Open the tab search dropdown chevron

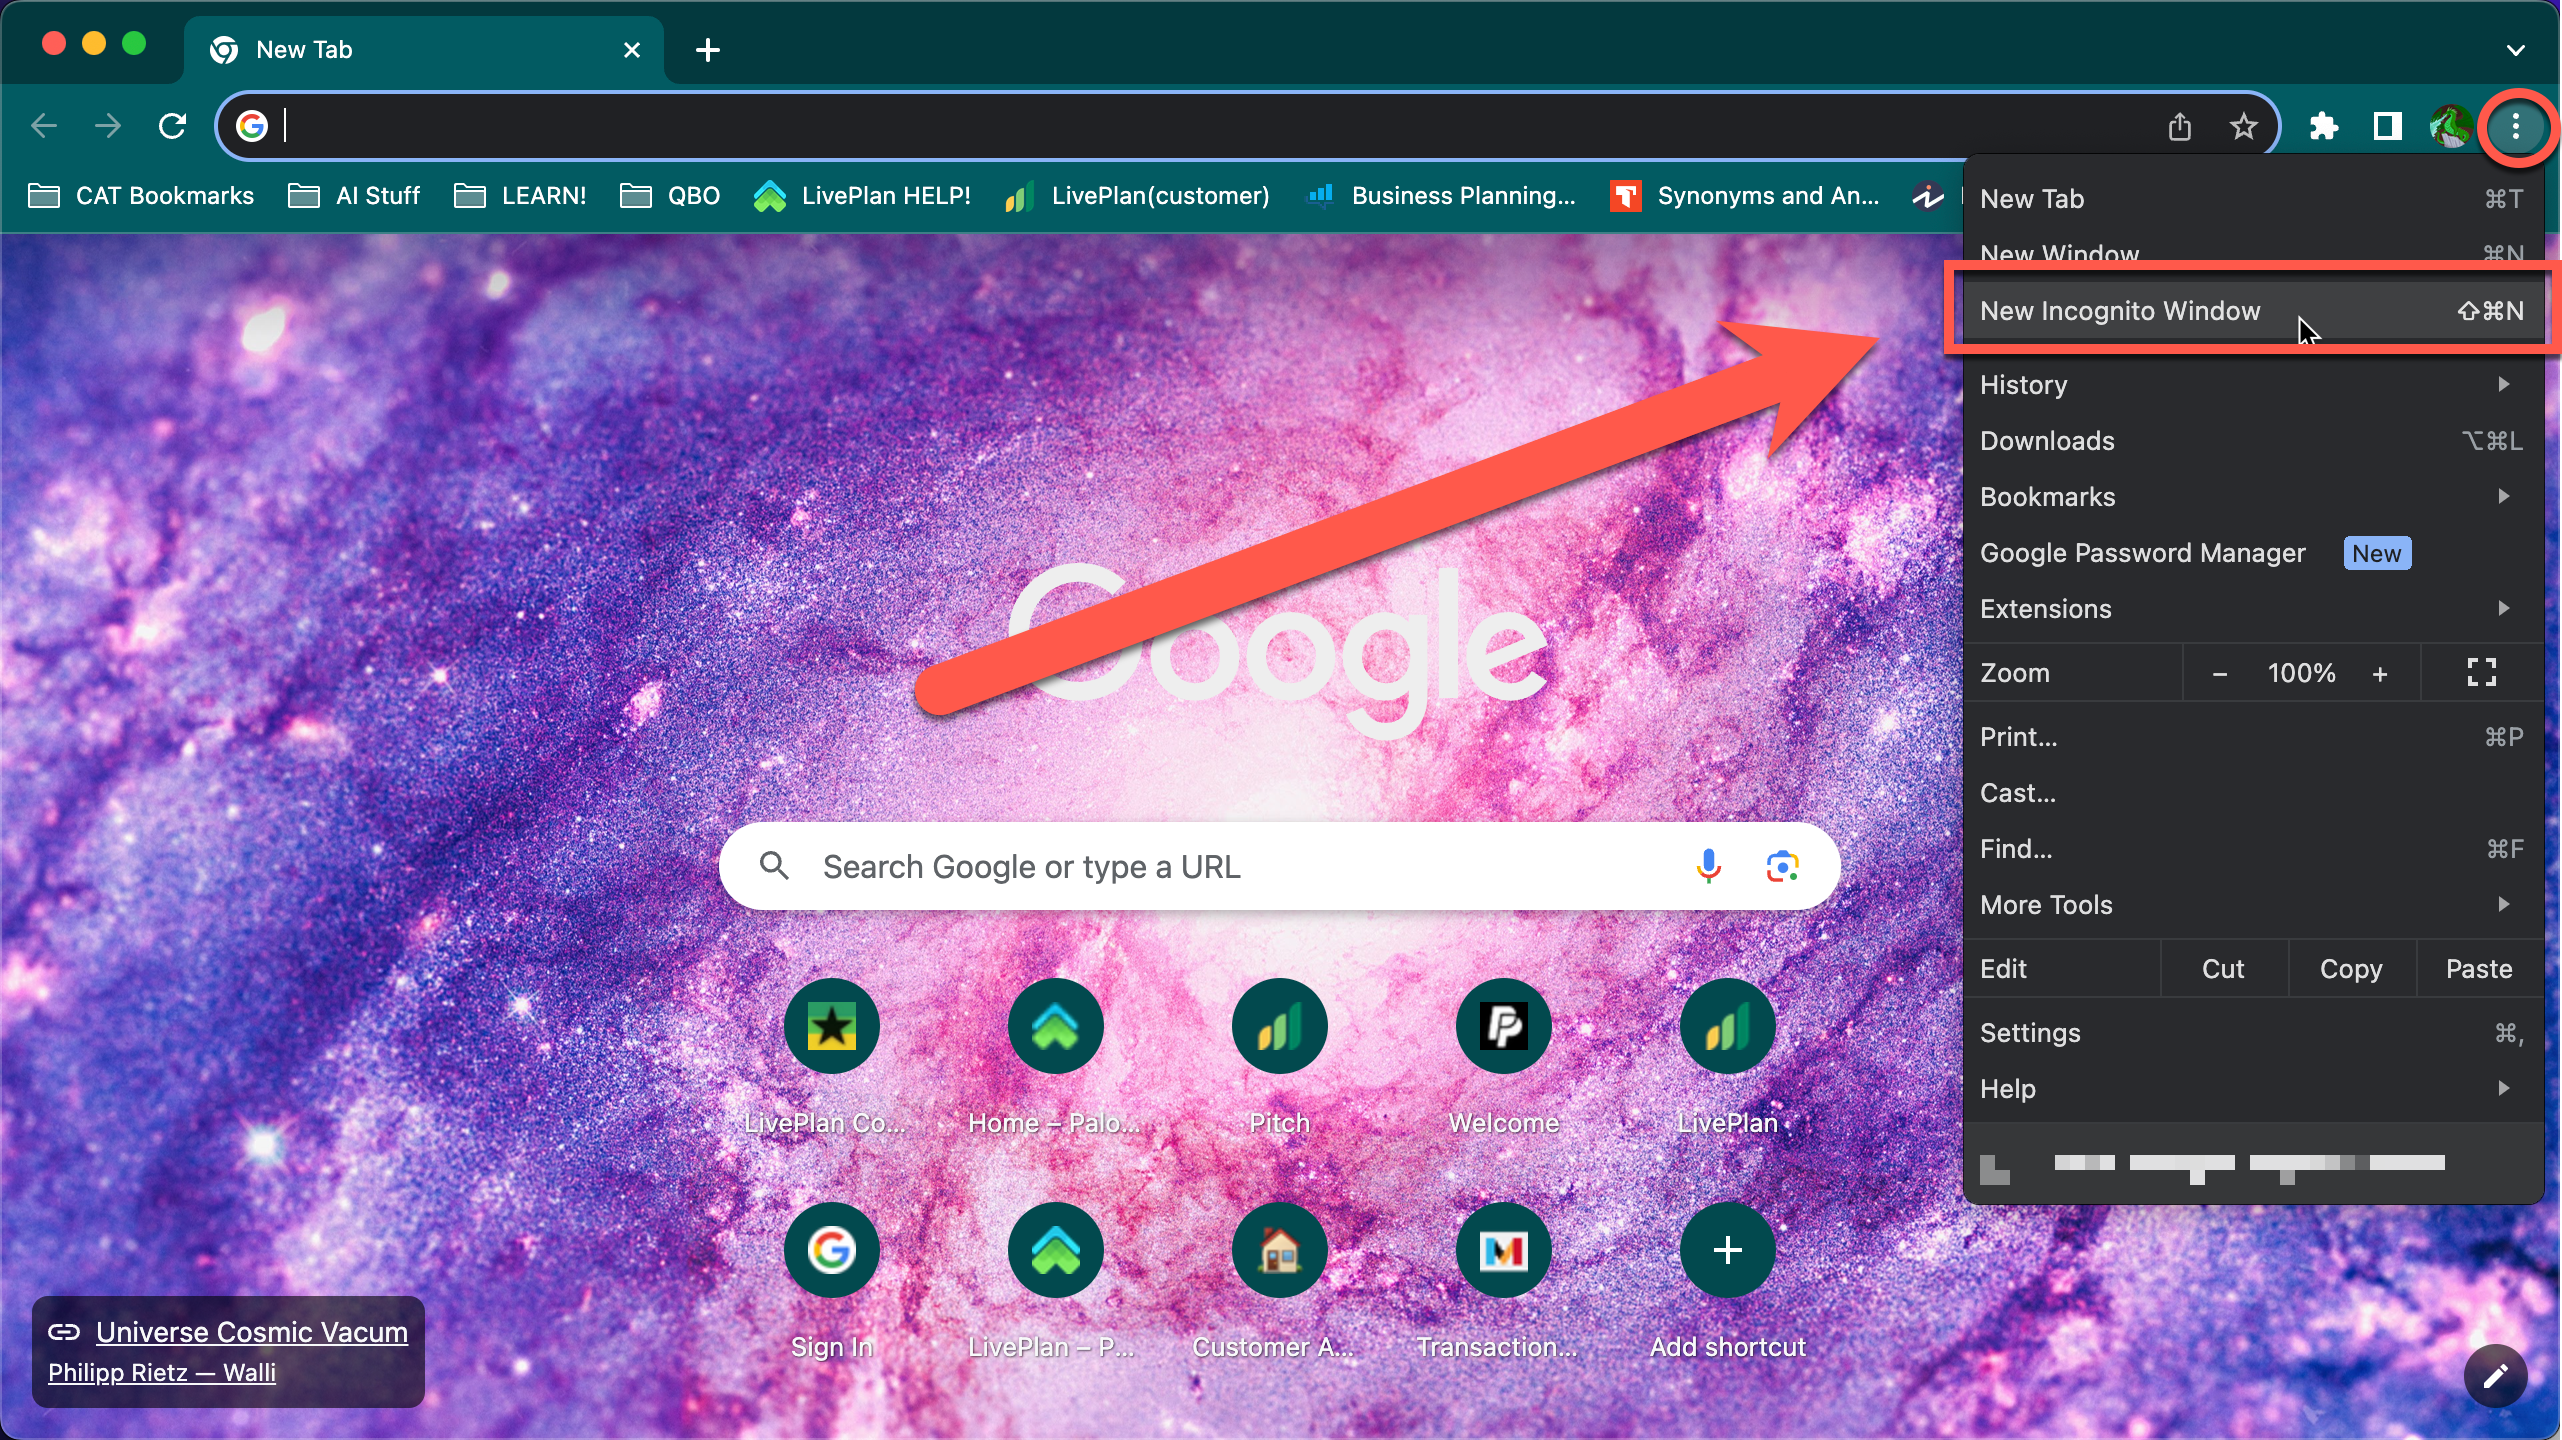(2515, 50)
